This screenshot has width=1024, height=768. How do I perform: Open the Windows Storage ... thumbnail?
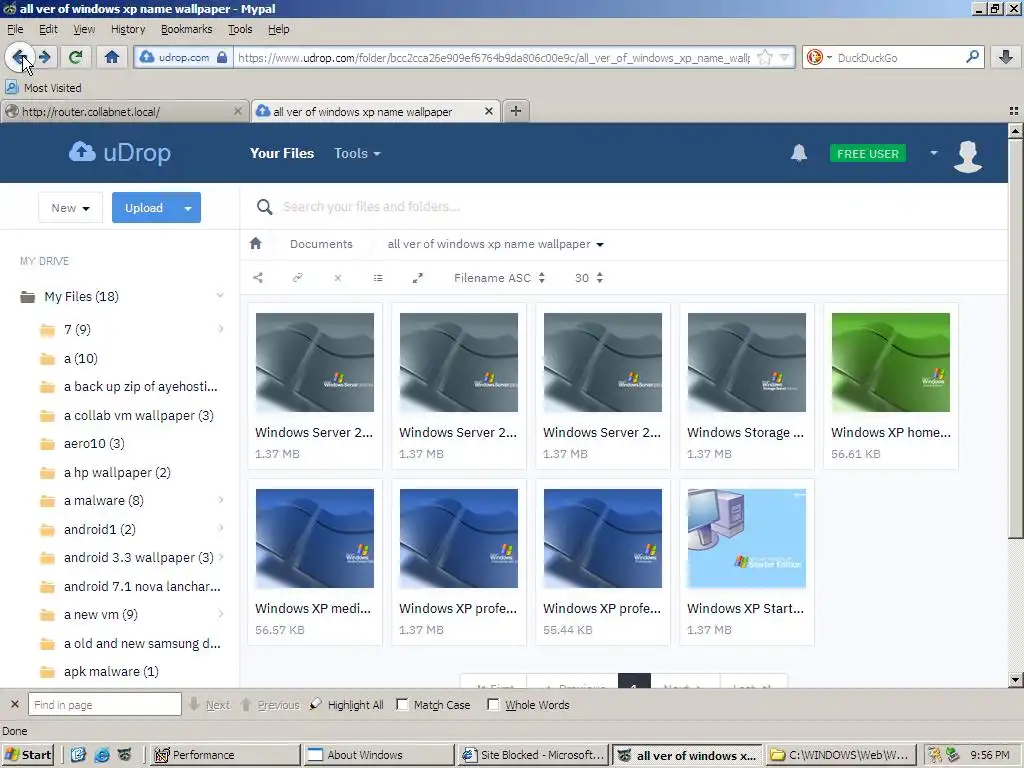(746, 362)
